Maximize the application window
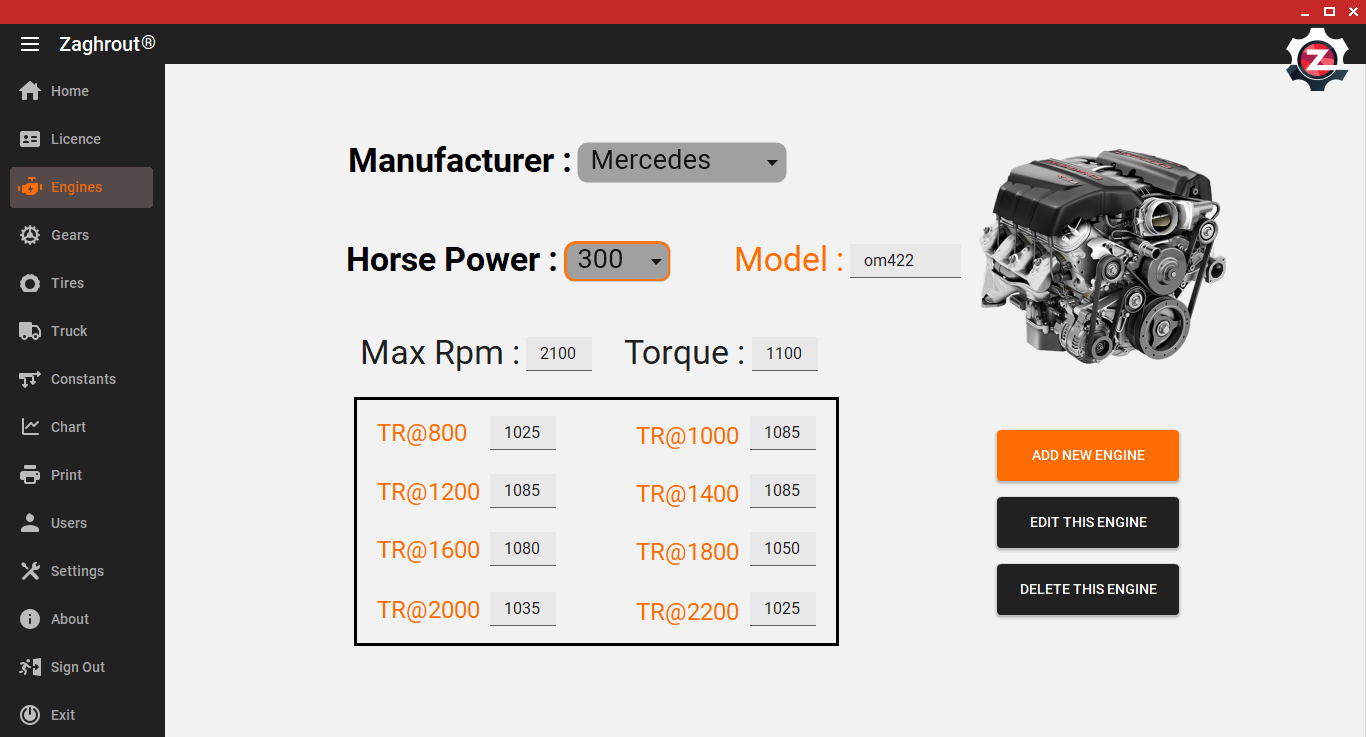The image size is (1366, 737). (1330, 12)
